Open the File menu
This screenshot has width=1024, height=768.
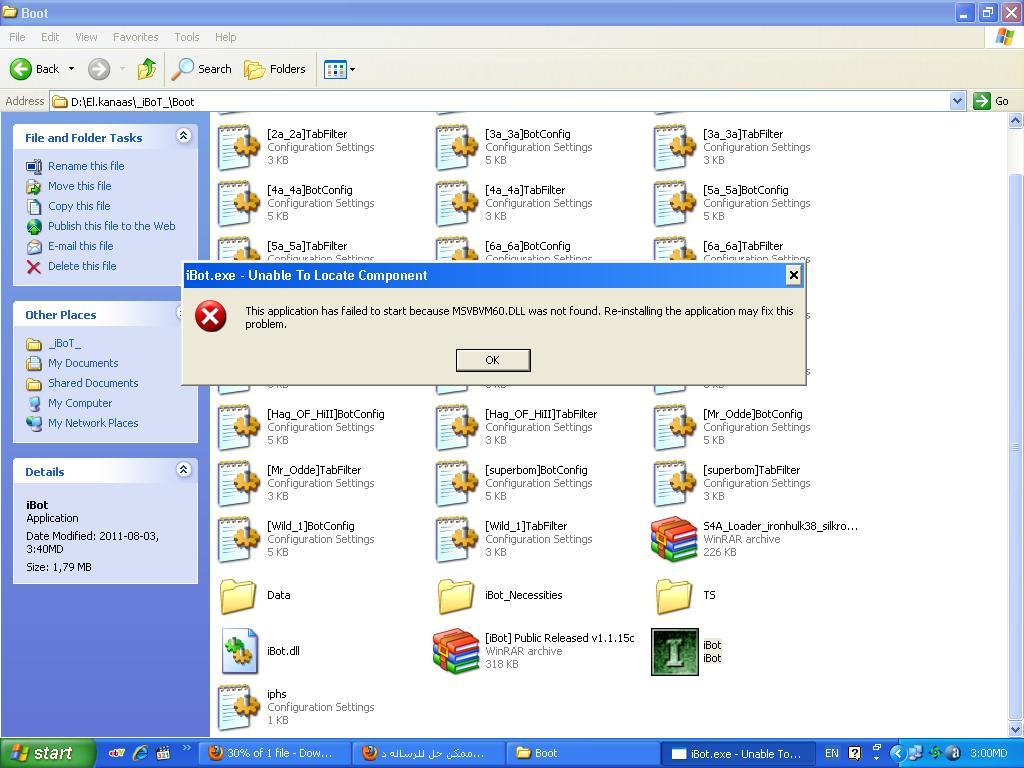17,37
